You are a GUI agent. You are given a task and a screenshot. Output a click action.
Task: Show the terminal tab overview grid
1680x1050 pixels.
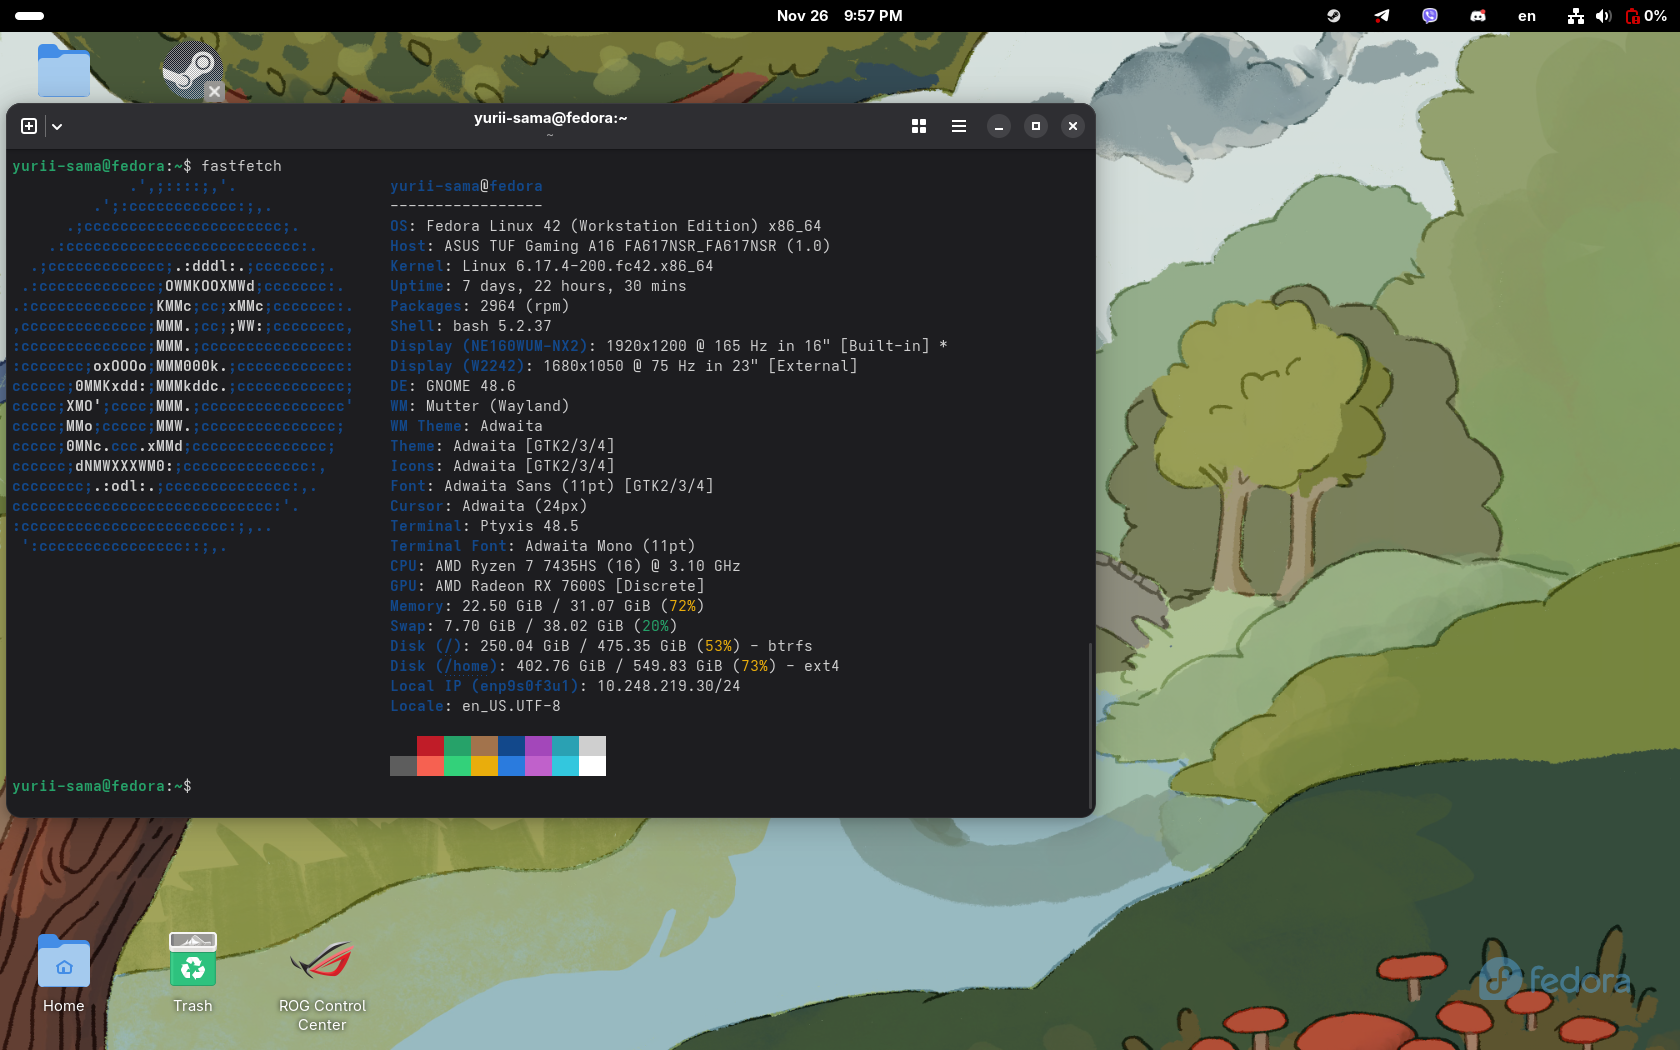(x=919, y=126)
